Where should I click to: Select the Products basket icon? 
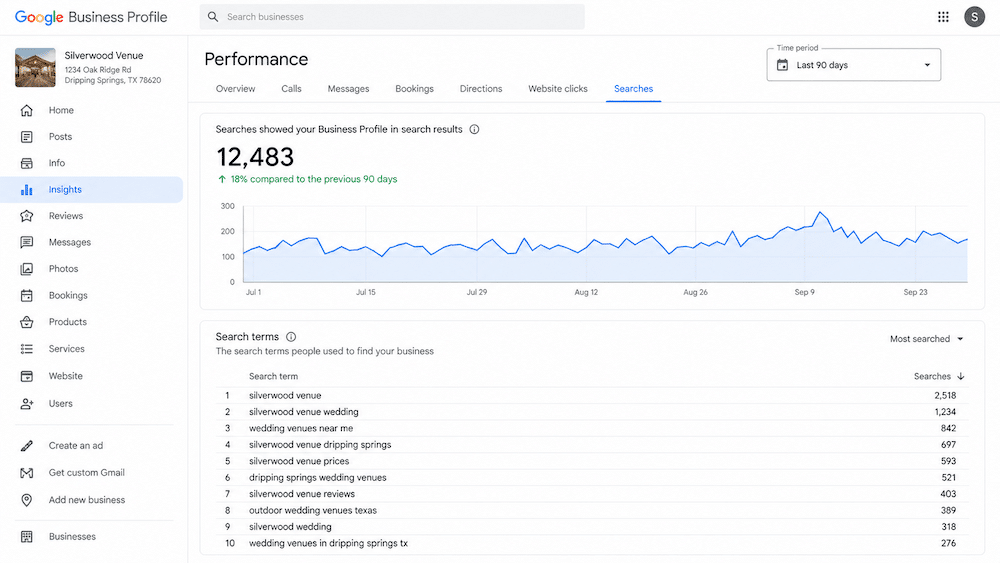[26, 322]
